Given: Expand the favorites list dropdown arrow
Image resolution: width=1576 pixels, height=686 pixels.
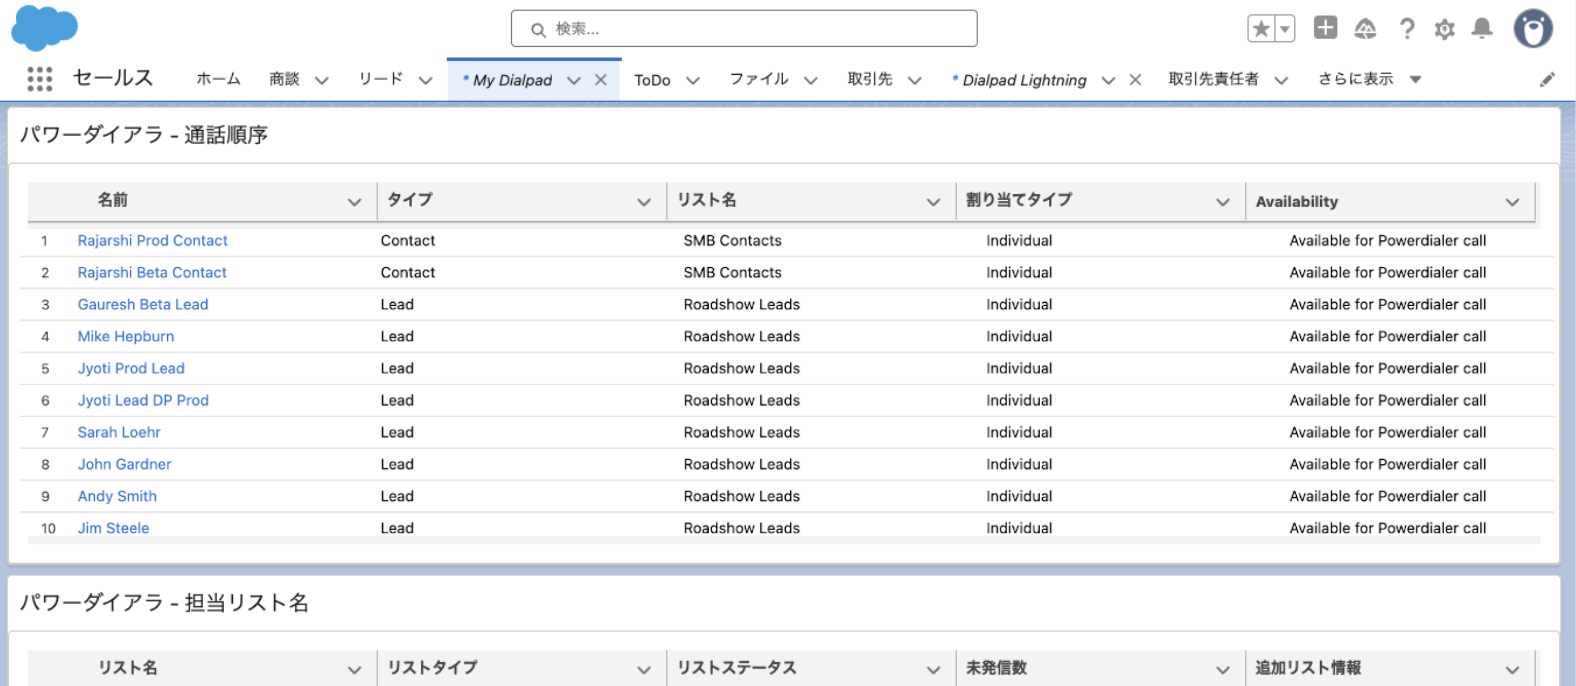Looking at the screenshot, I should pyautogui.click(x=1285, y=29).
